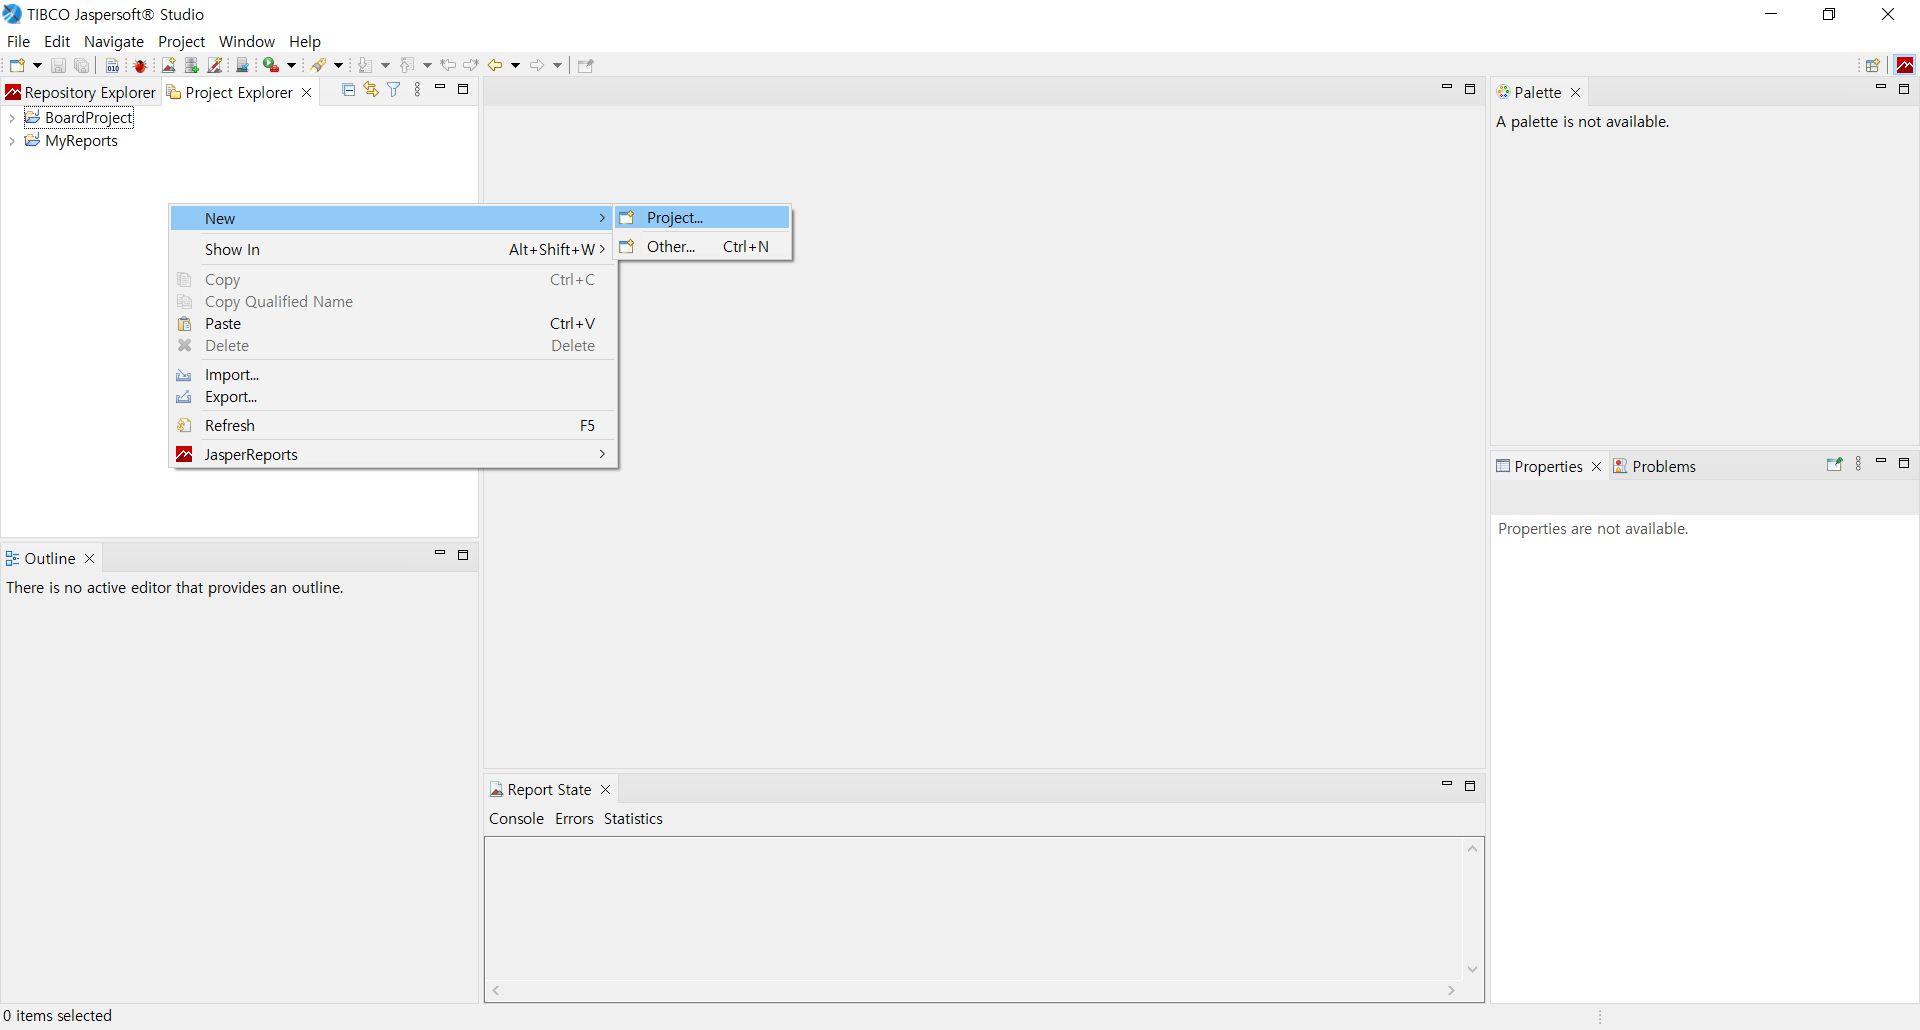Screen dimensions: 1920x1030
Task: Click the Pin Editor toolbar icon
Action: 586,65
